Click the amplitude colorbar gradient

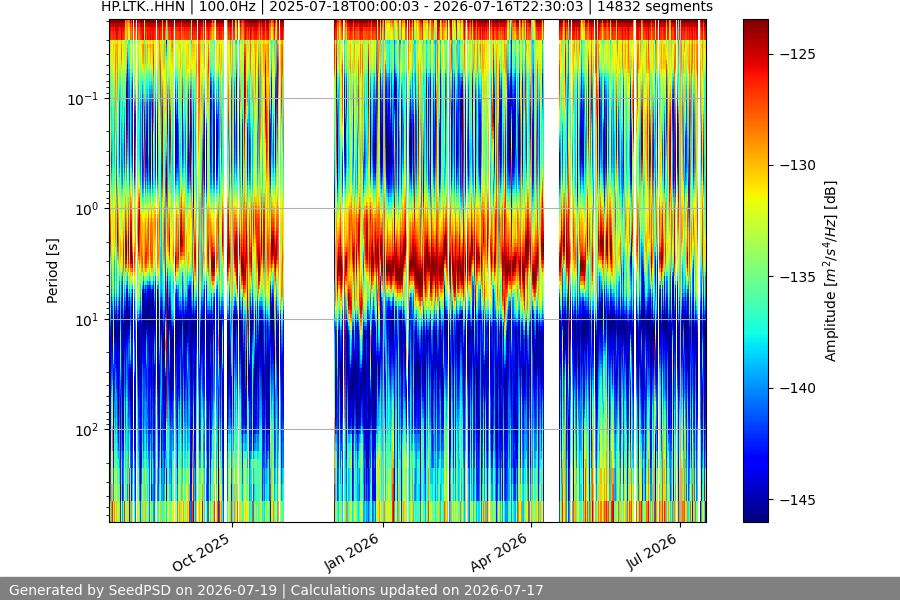pos(755,271)
